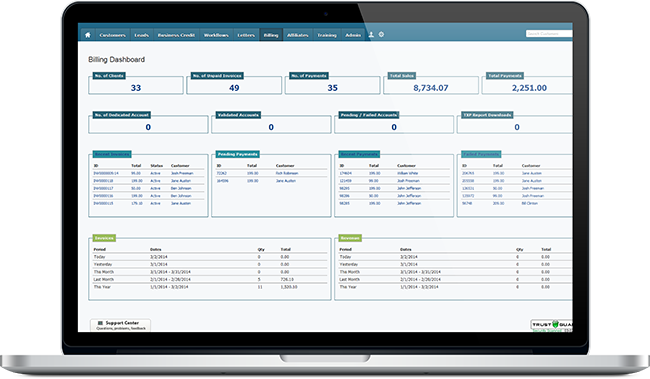Screen dimensions: 650x379
Task: Open the first invoice ID in Recent Invoices
Action: [106, 173]
